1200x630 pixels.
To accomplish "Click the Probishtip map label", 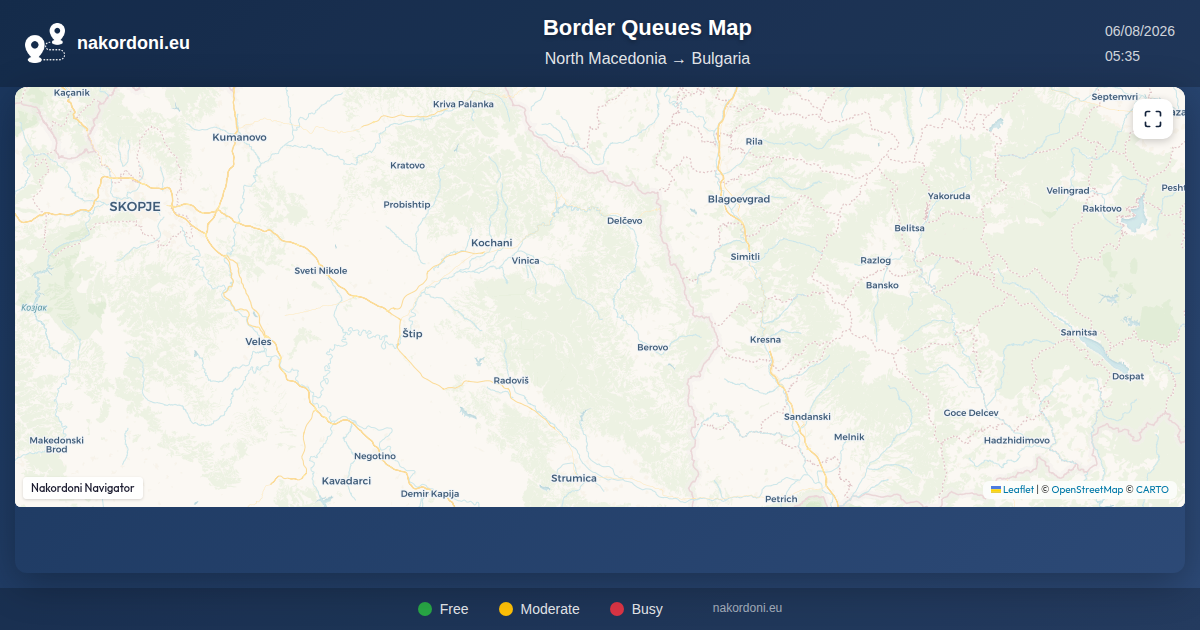I will click(x=407, y=204).
